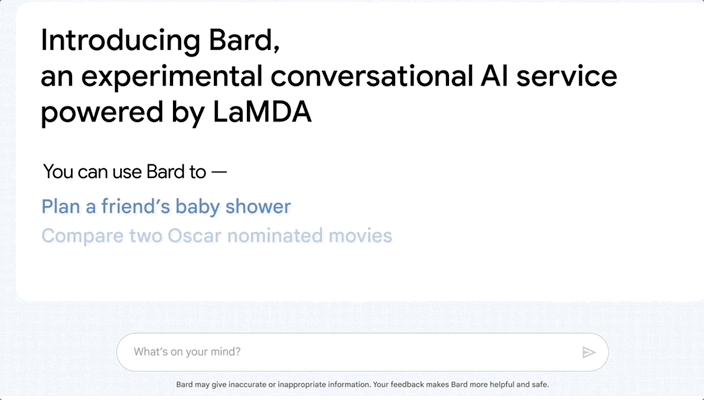
Task: Click the "Introducing Bard," heading line
Action: 160,40
